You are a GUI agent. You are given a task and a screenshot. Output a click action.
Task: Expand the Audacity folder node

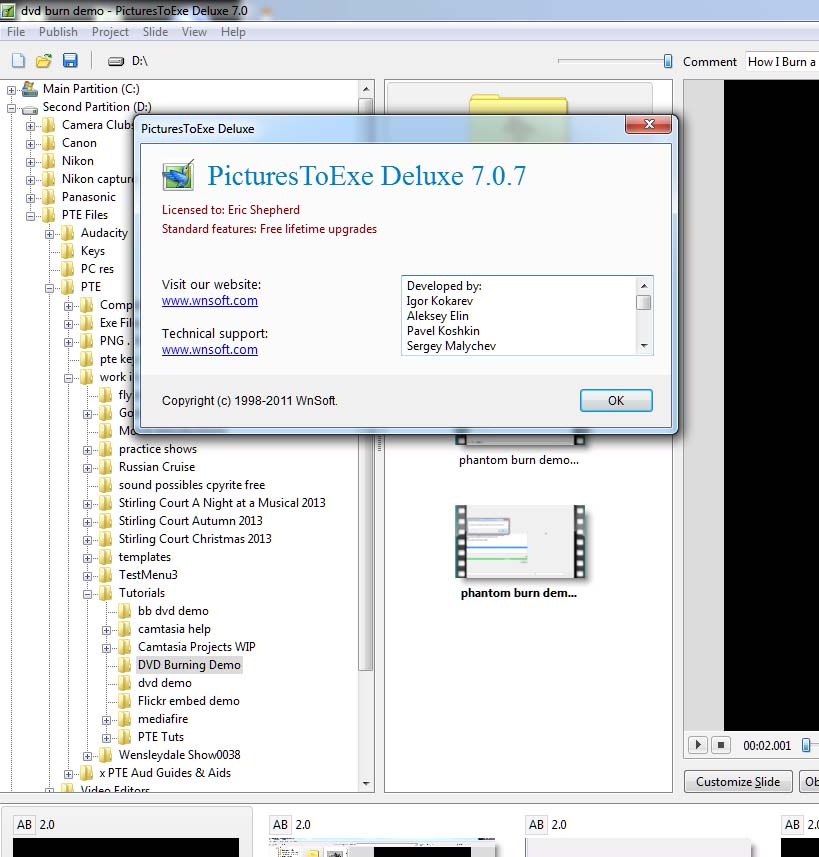pyautogui.click(x=49, y=234)
